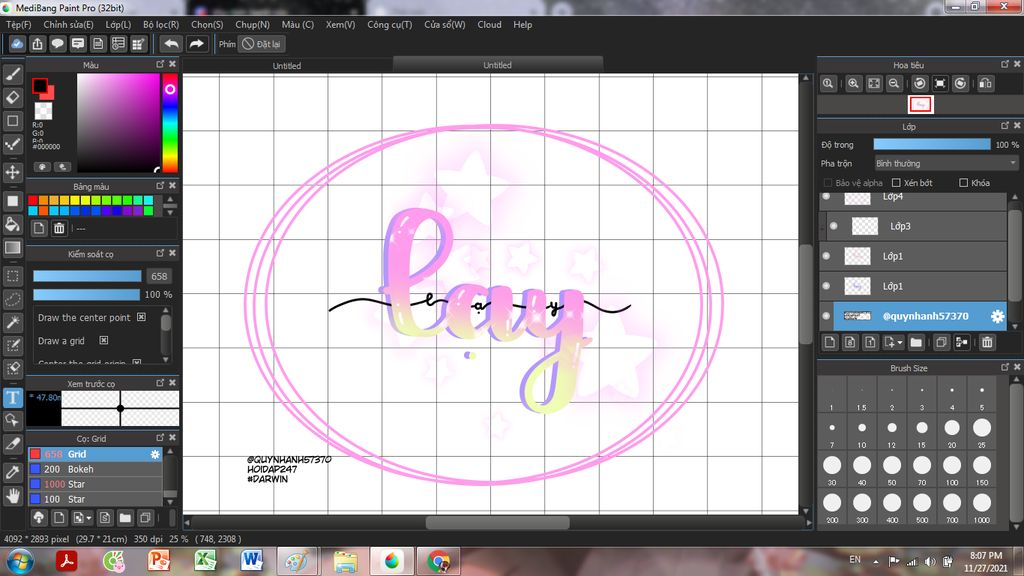Switch to first Untitled canvas tab

[x=287, y=65]
